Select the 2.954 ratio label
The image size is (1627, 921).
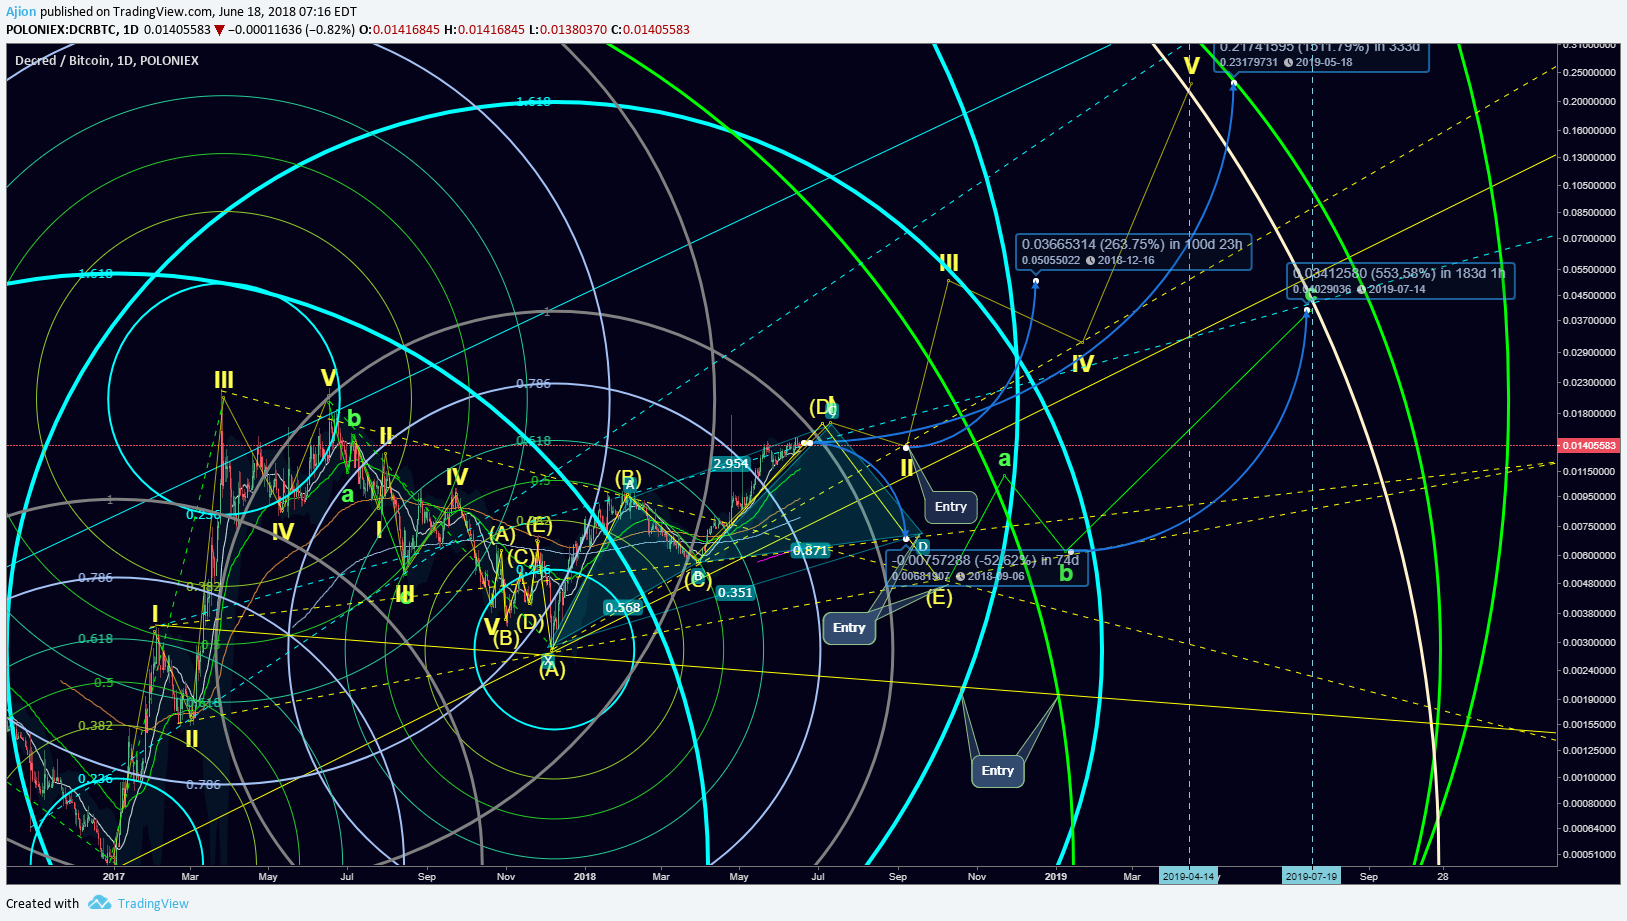point(731,463)
